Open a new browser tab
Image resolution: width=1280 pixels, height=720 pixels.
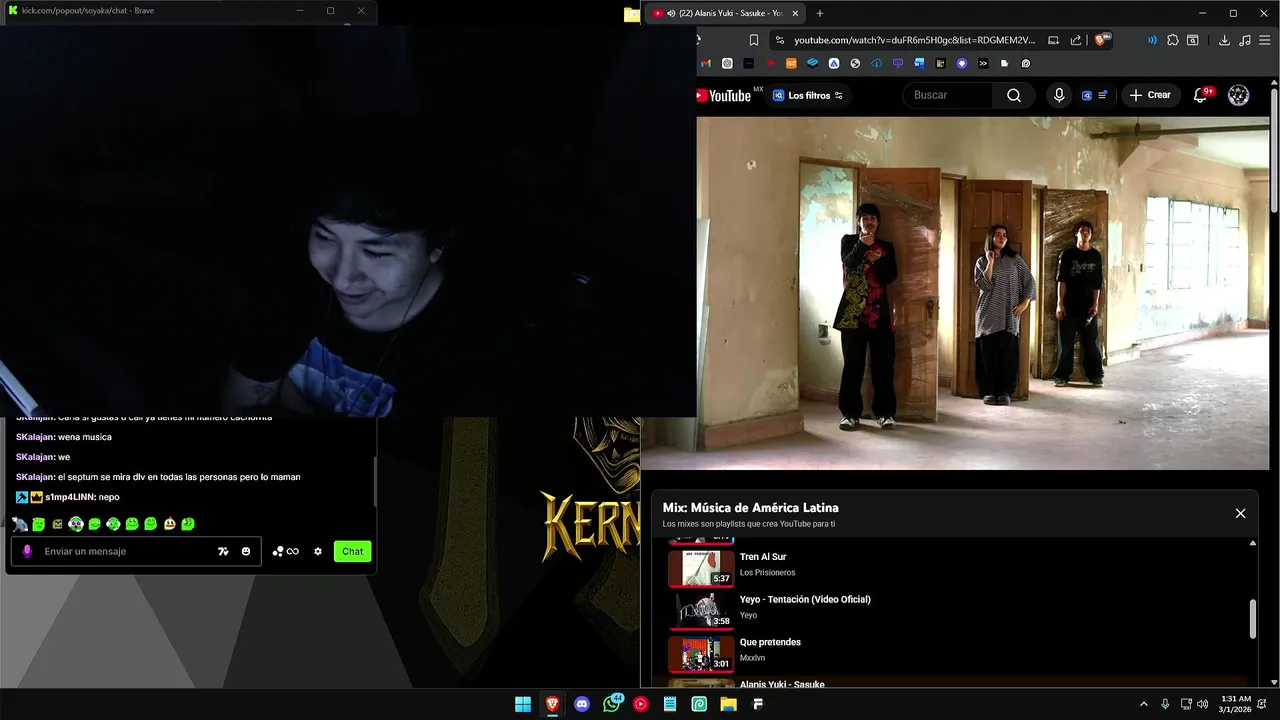pos(820,13)
